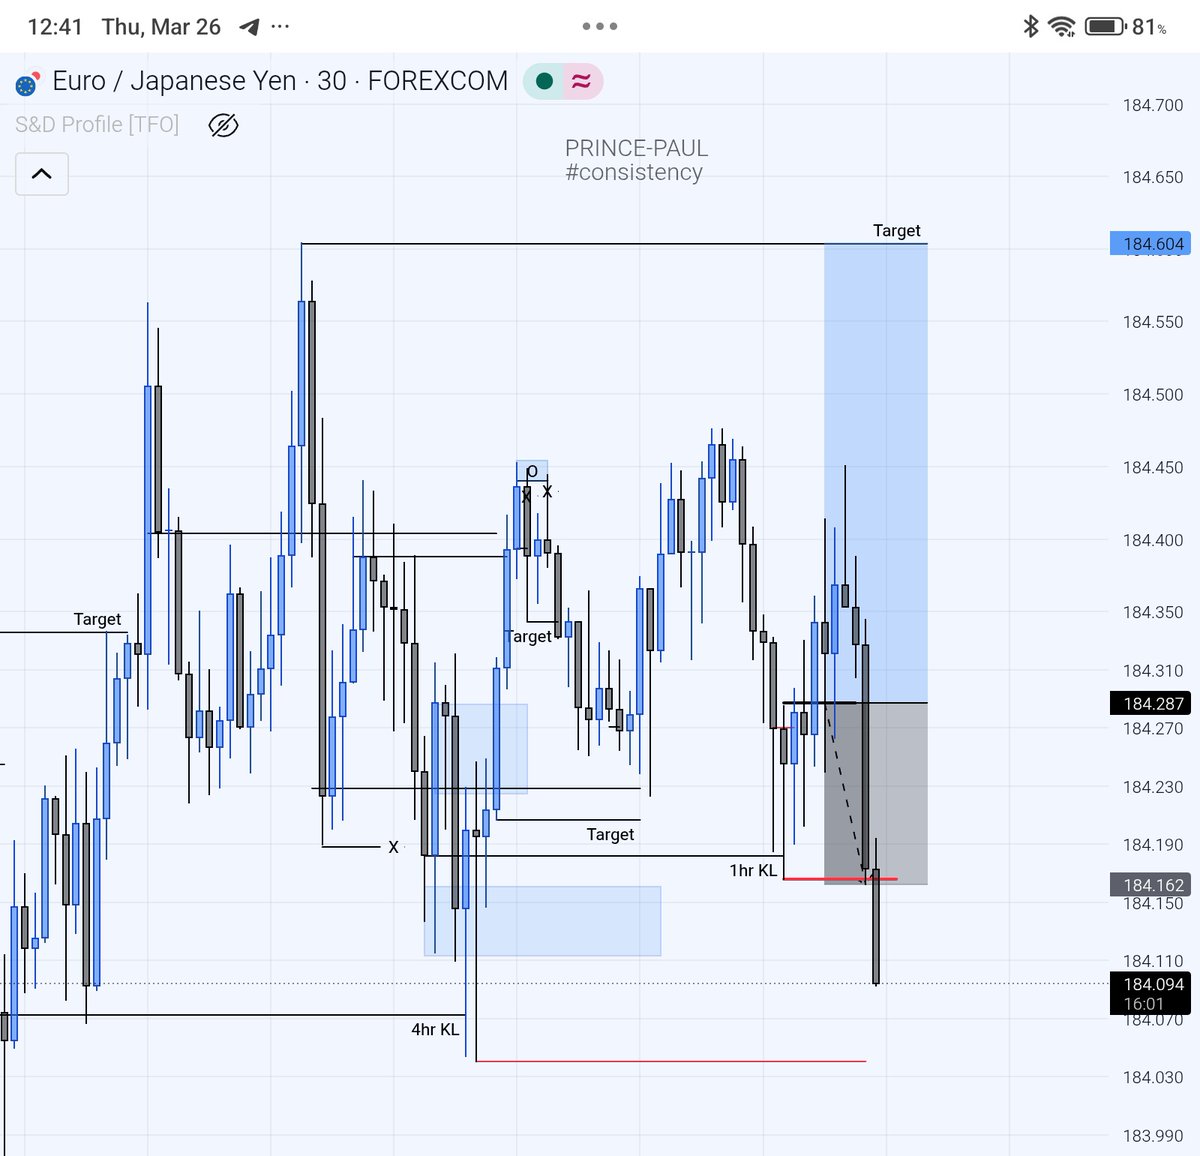Select the 184.162 stop price label

pos(1150,885)
